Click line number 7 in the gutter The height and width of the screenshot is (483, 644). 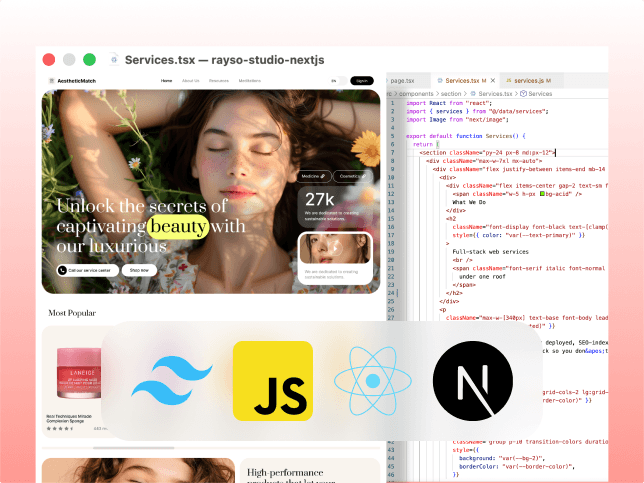tap(393, 152)
